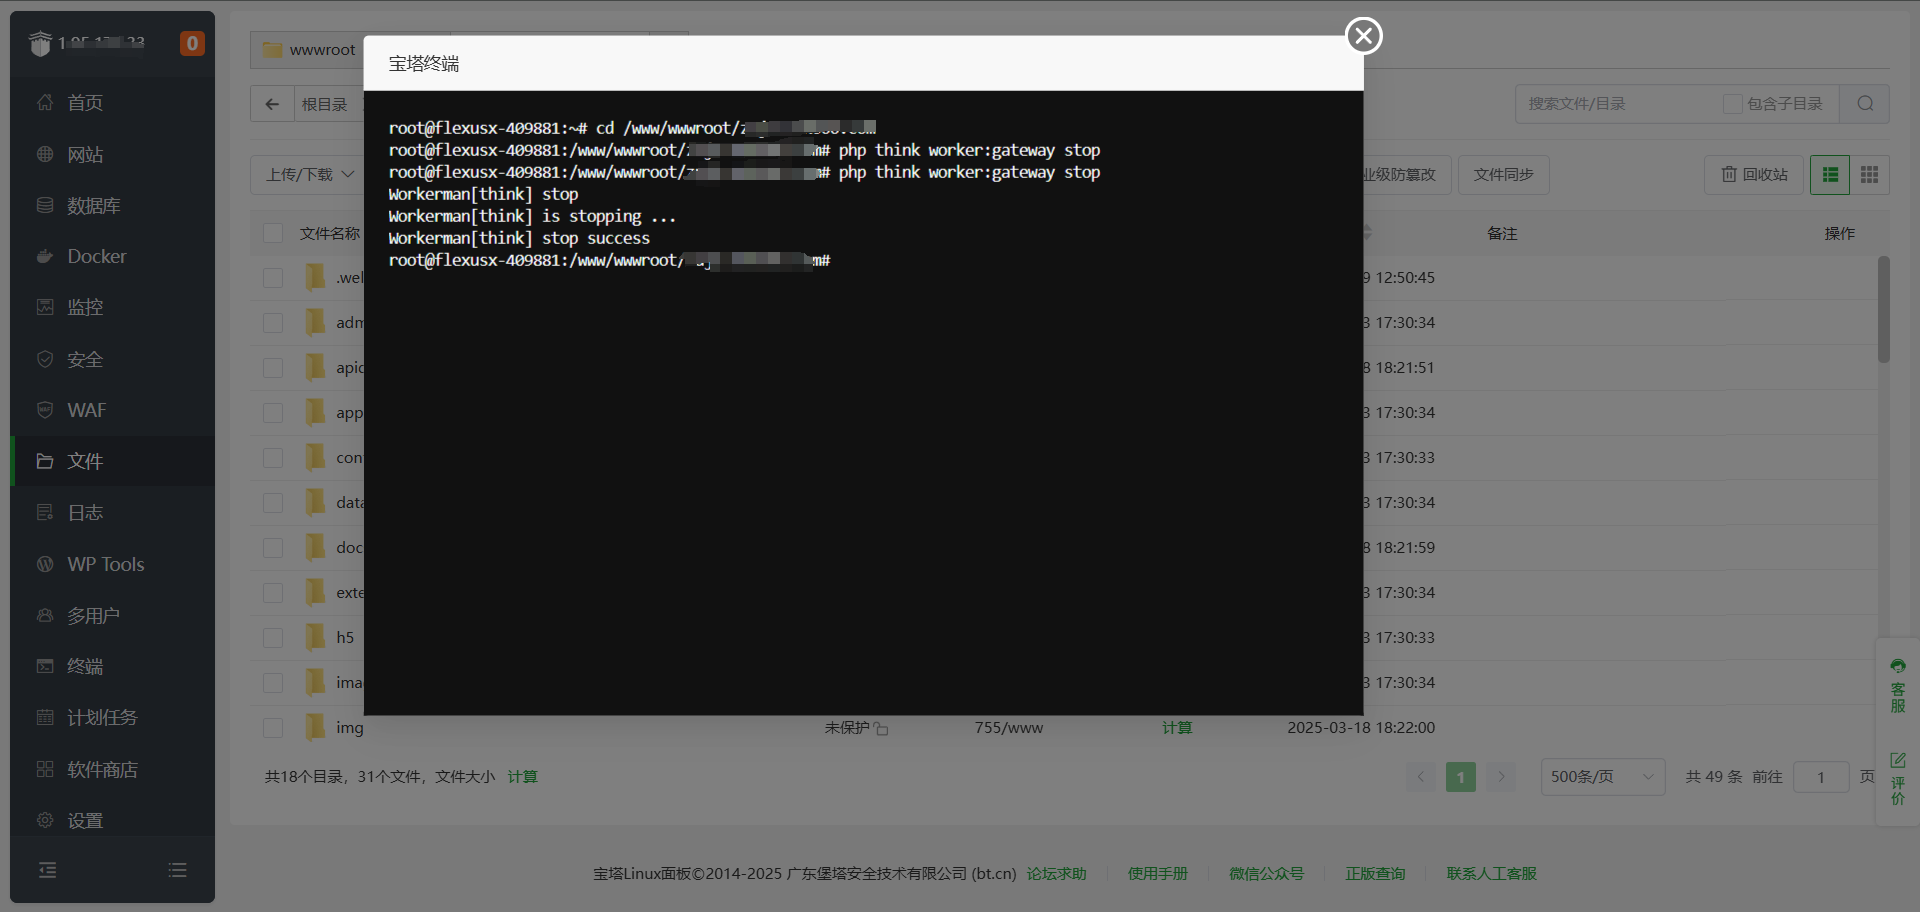The height and width of the screenshot is (912, 1920).
Task: Open the 500条/页 page size dropdown
Action: tap(1602, 777)
